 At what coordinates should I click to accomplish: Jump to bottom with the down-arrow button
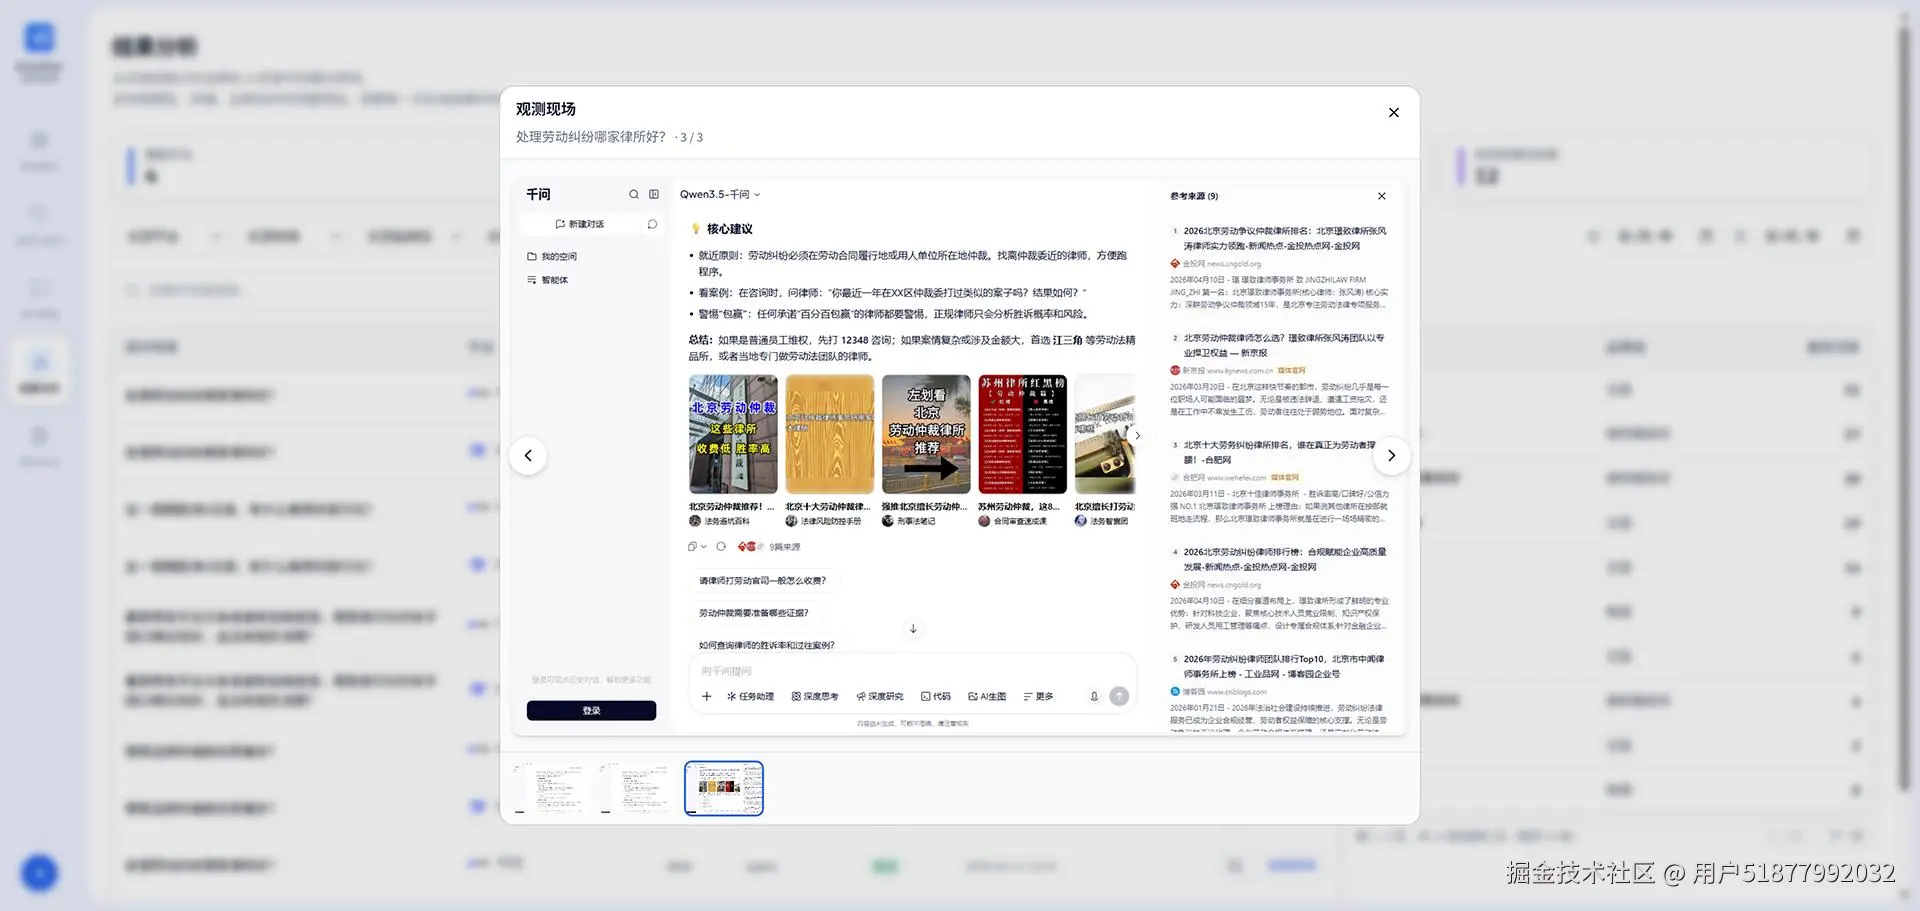[x=913, y=629]
